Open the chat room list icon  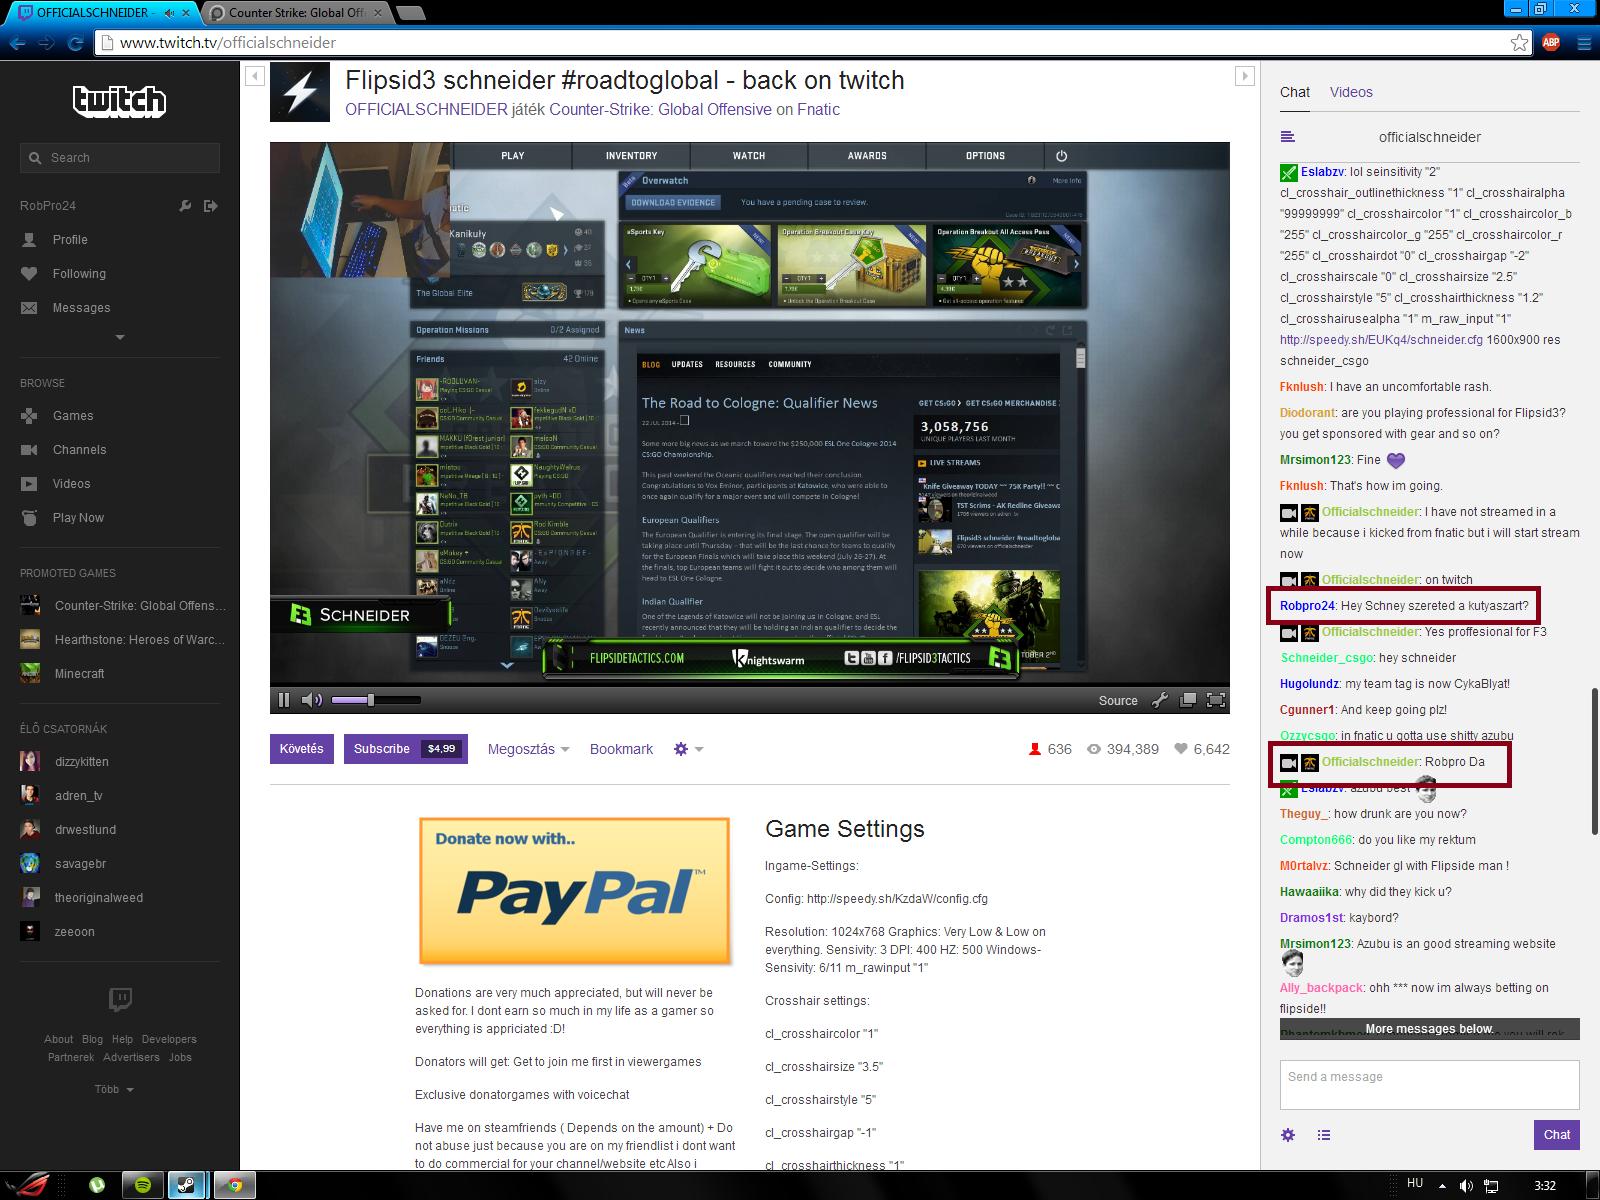(1288, 137)
